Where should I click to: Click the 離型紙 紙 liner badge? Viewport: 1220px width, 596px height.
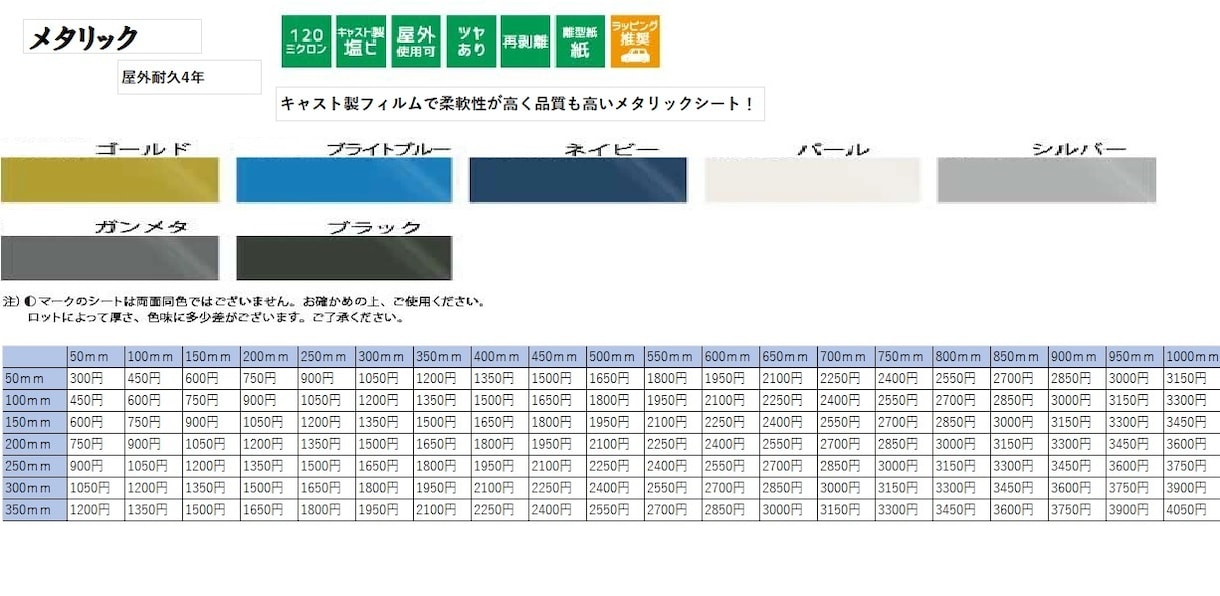(580, 41)
